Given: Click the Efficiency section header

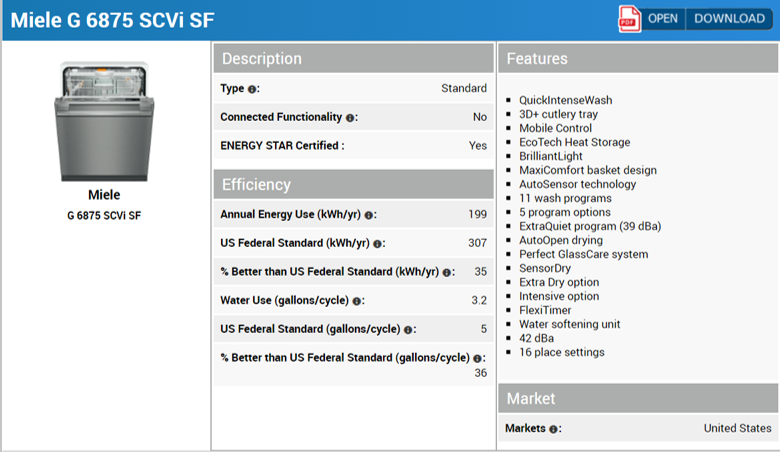Looking at the screenshot, I should 354,184.
